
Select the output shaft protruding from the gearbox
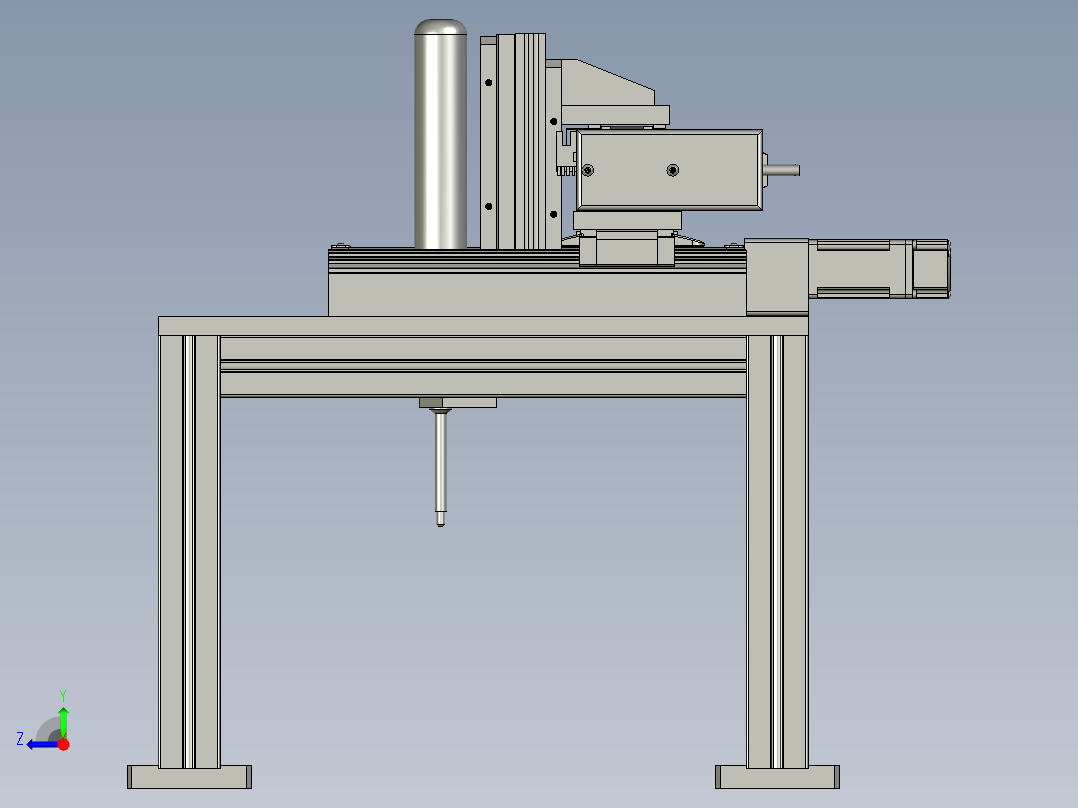pos(782,170)
